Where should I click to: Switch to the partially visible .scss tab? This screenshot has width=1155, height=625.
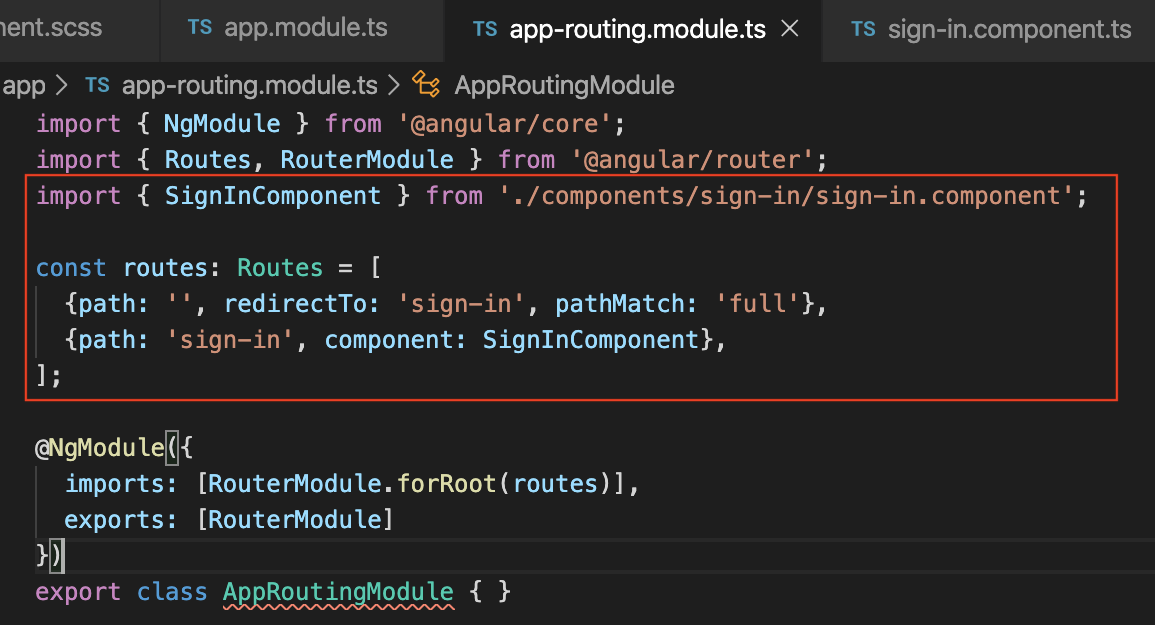tap(52, 28)
